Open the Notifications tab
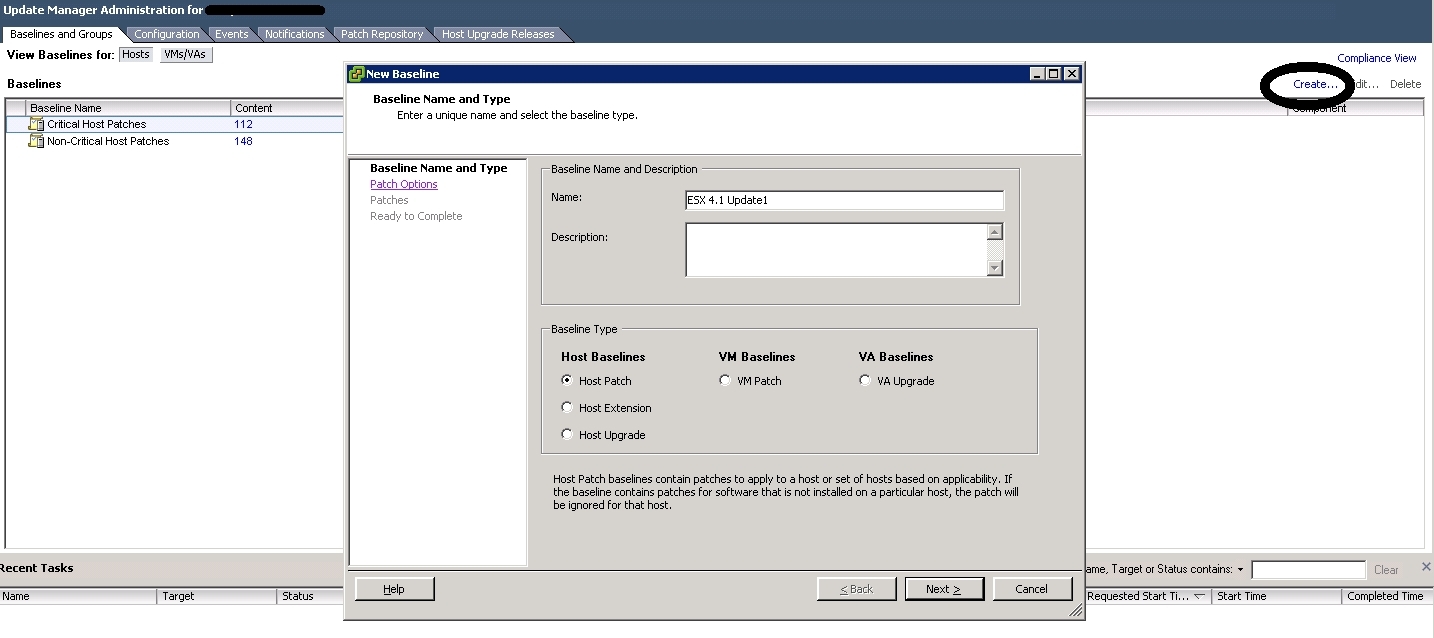Image resolution: width=1434 pixels, height=638 pixels. click(x=294, y=34)
